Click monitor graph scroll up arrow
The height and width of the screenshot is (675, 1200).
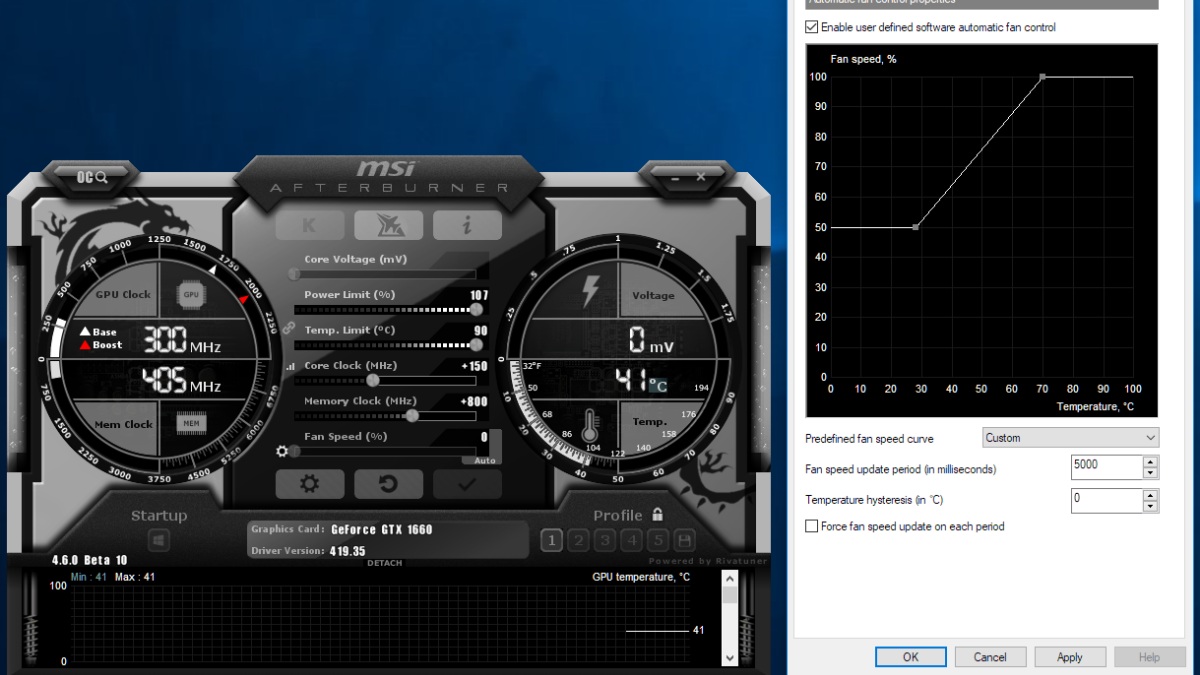tap(728, 579)
